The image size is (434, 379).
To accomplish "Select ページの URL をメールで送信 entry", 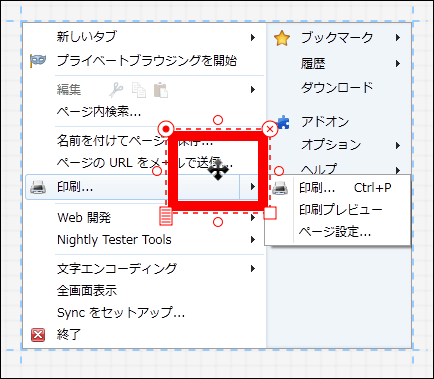I will click(144, 163).
